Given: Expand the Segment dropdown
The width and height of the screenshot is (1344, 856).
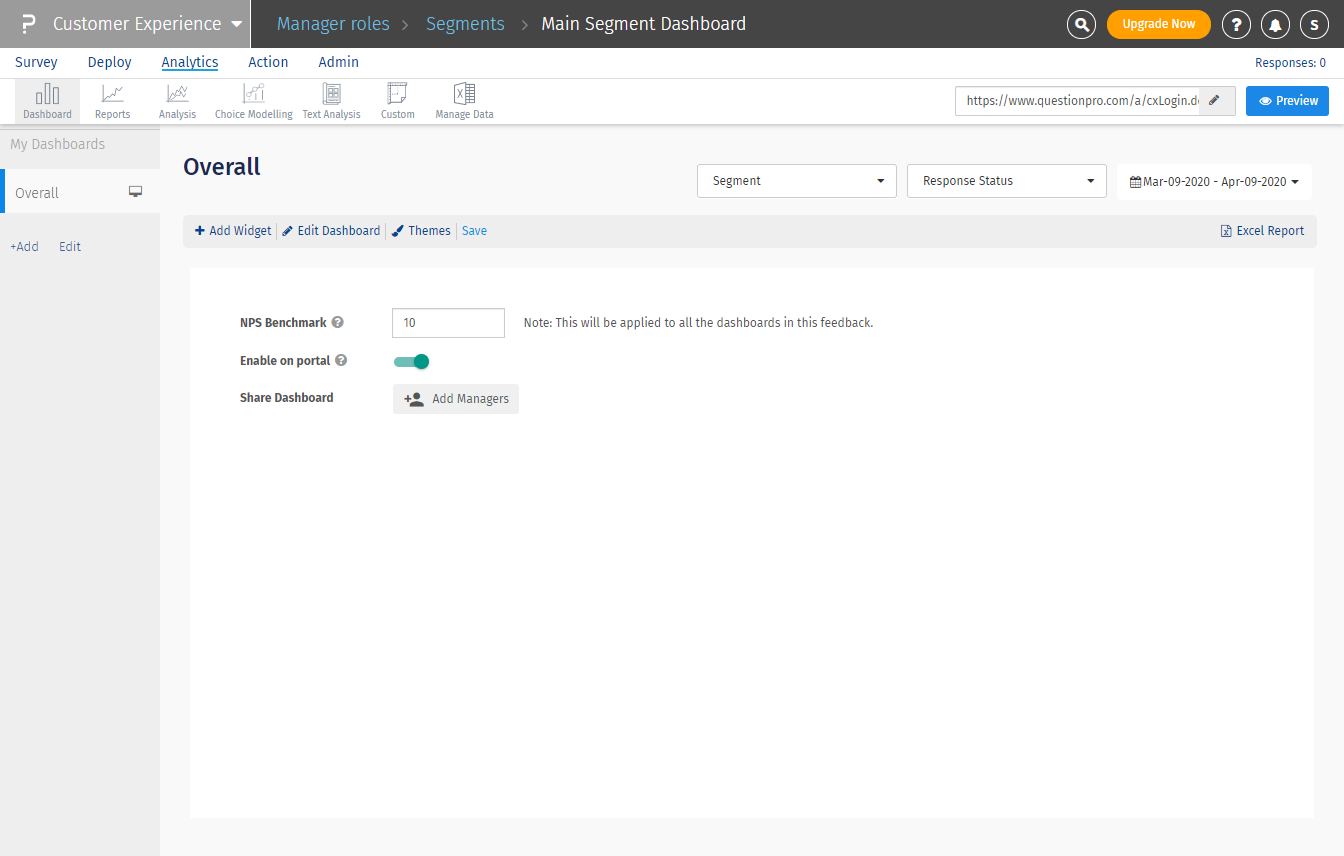Looking at the screenshot, I should point(797,181).
